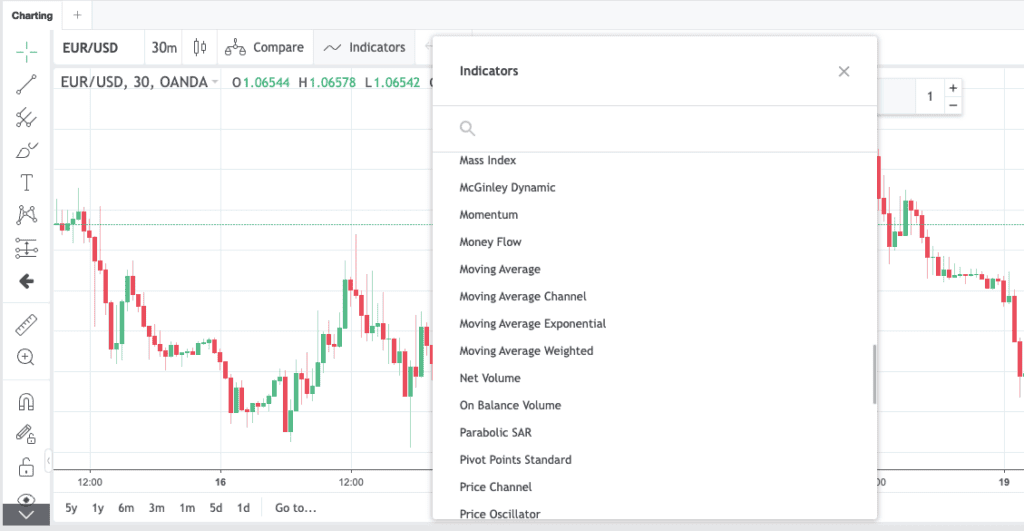Select the Text annotation tool
This screenshot has width=1024, height=531.
tap(26, 183)
